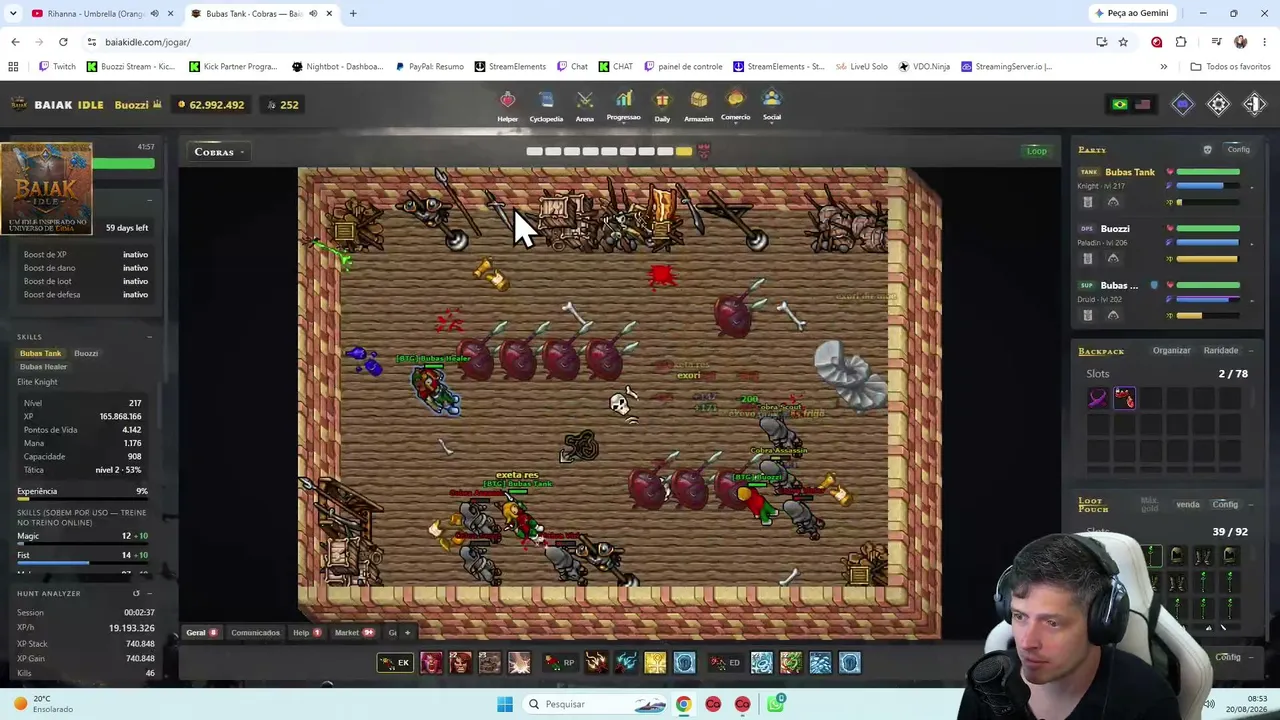This screenshot has width=1280, height=720.
Task: Show more bookmarks chevron
Action: click(x=1163, y=67)
